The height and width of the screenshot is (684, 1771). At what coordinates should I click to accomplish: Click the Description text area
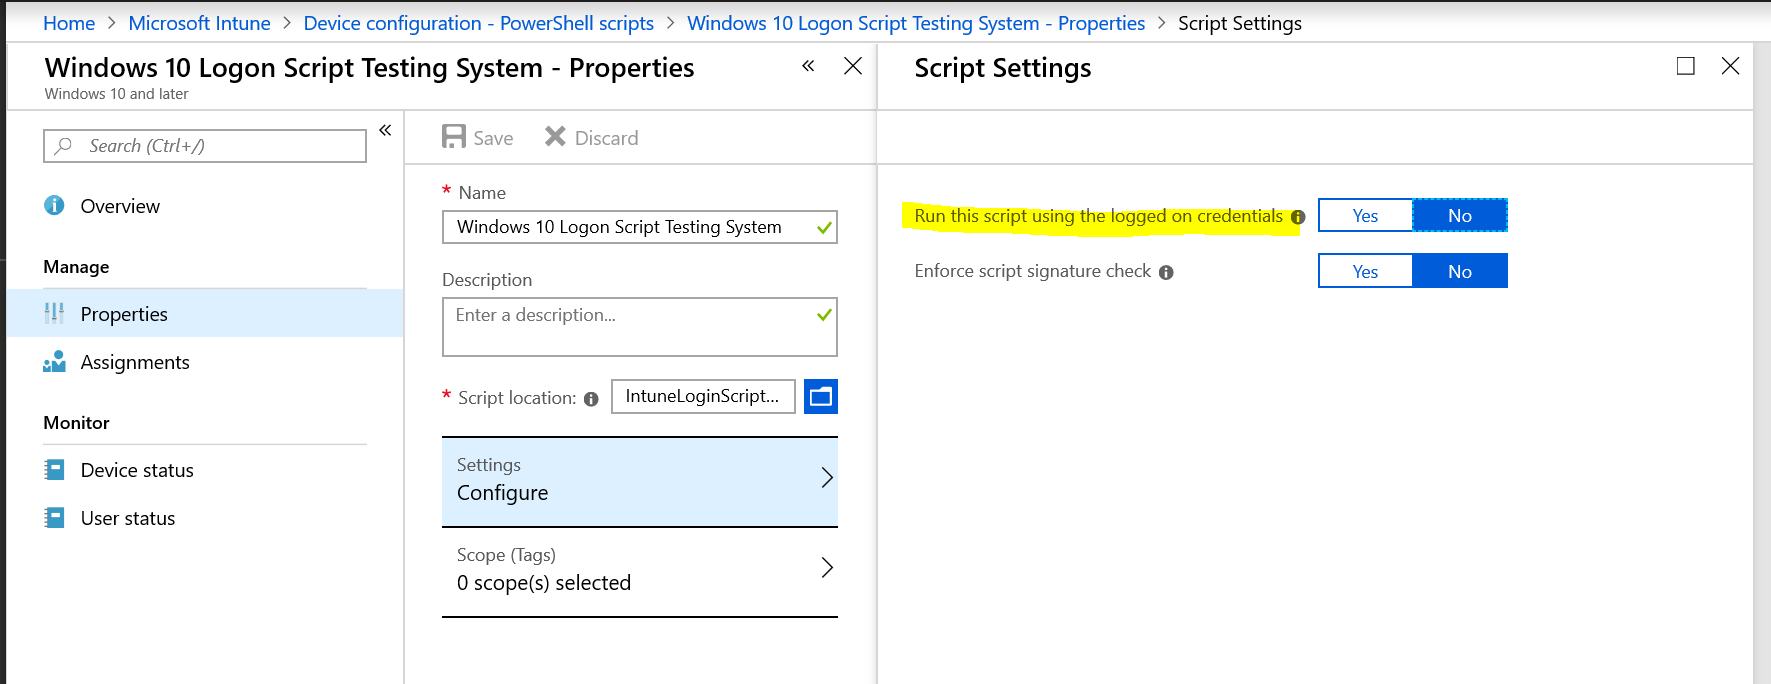coord(640,327)
